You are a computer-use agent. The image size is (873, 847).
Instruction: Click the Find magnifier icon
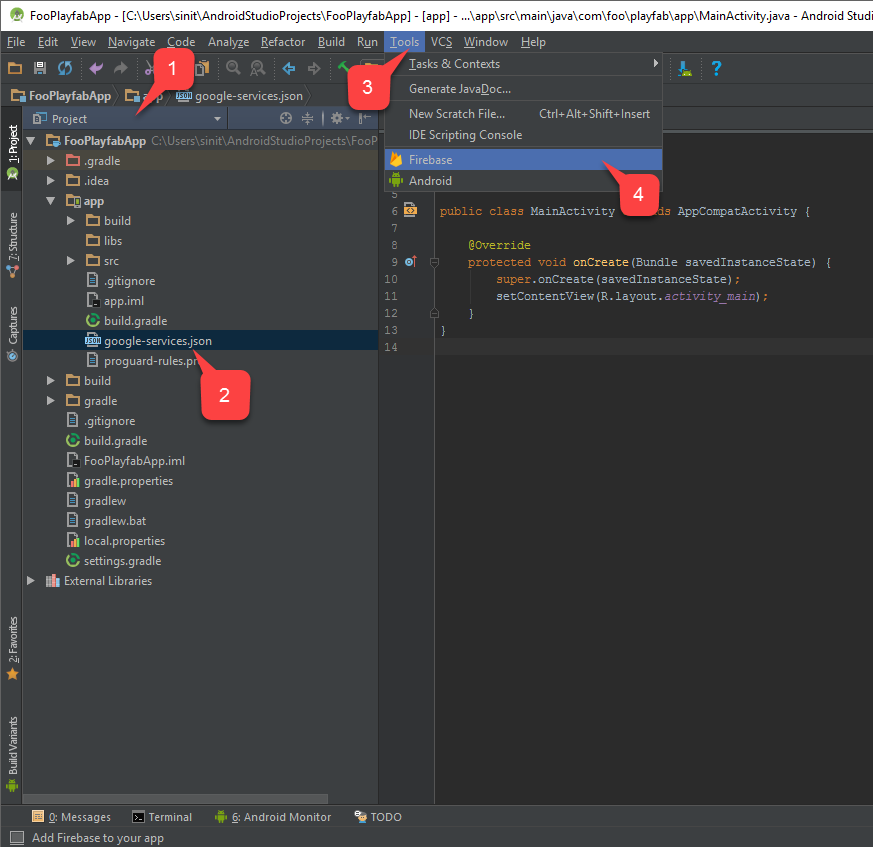[233, 68]
